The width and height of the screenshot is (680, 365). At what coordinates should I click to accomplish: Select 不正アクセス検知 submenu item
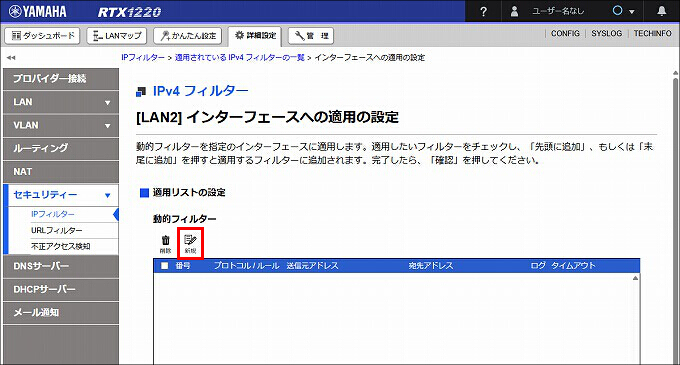pos(61,246)
